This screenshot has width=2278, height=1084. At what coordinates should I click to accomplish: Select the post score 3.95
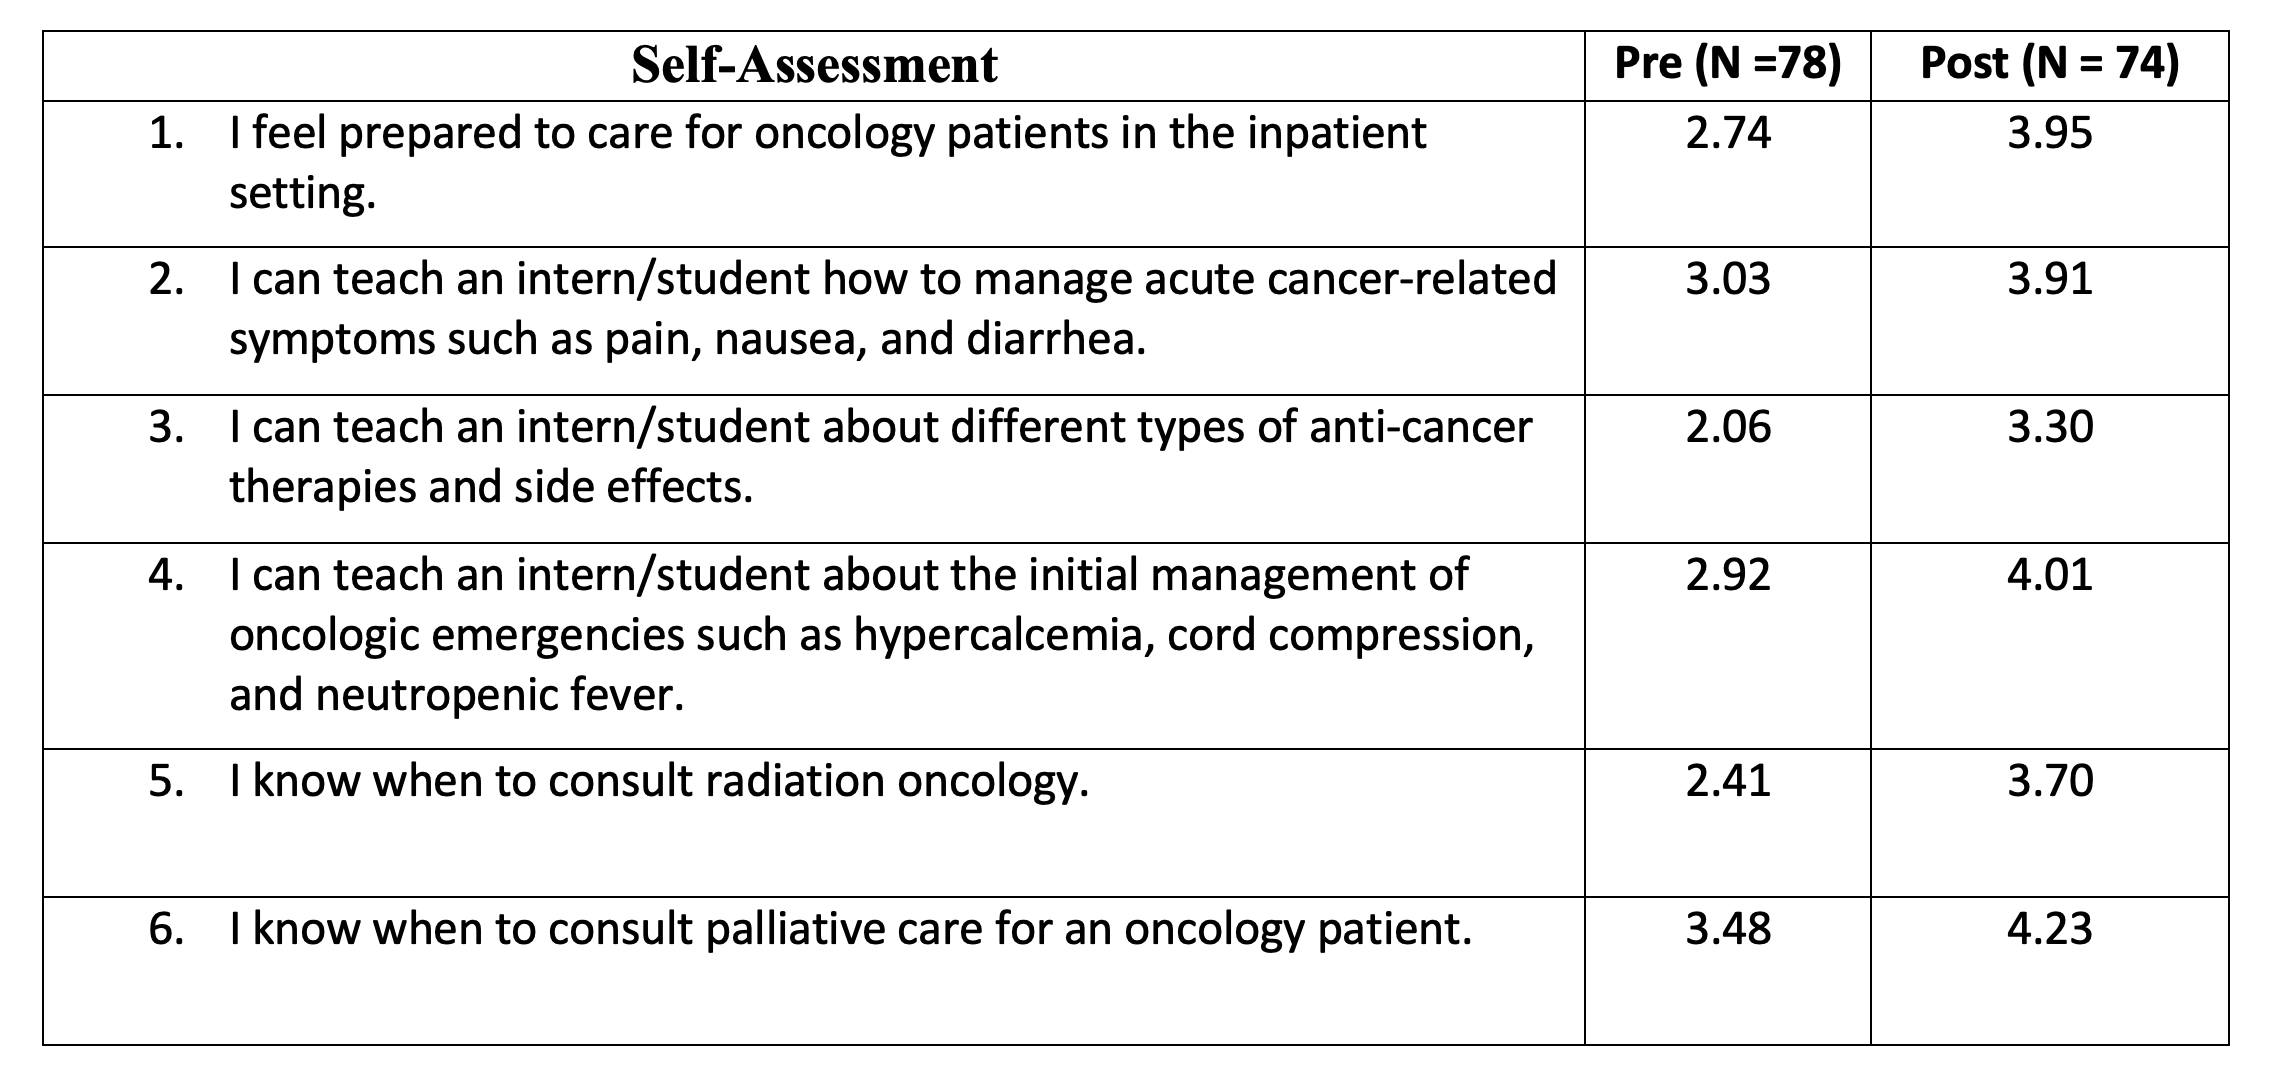tap(2049, 134)
